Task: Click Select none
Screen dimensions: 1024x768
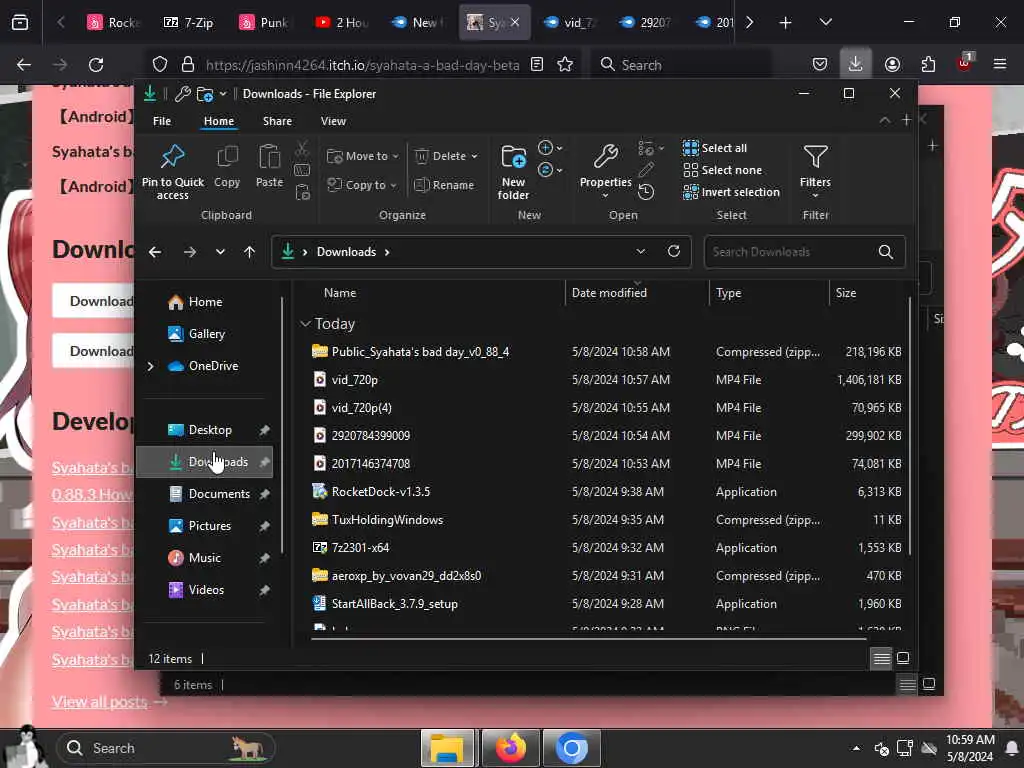Action: 722,170
